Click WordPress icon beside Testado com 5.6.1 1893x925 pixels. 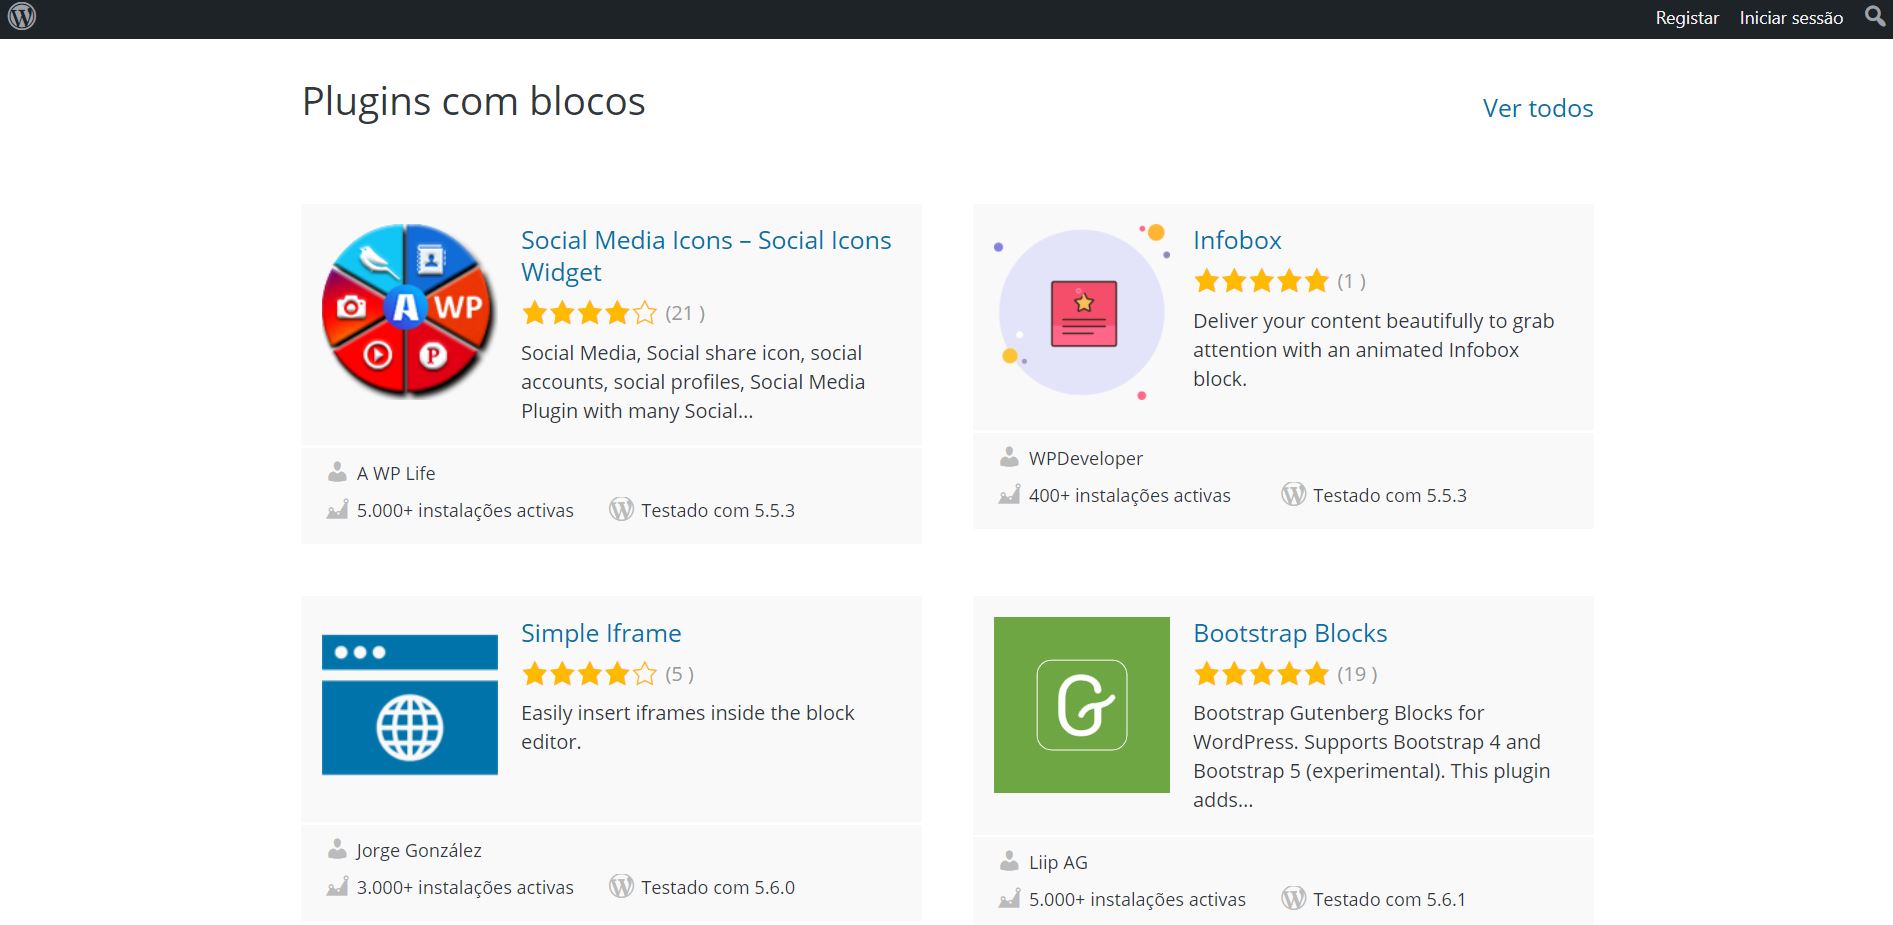(x=1293, y=898)
